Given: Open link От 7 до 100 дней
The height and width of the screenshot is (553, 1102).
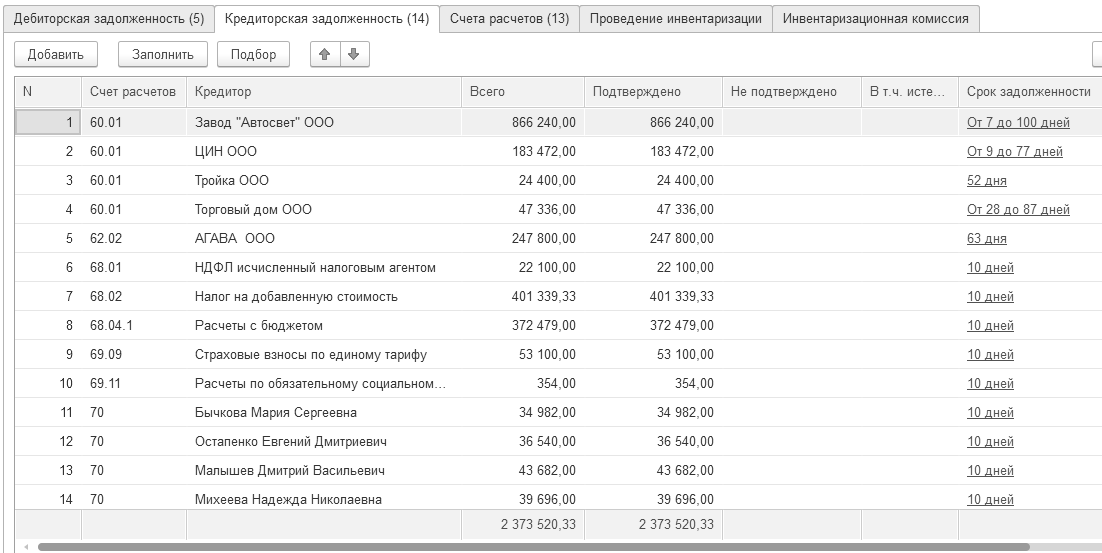Looking at the screenshot, I should click(1018, 122).
